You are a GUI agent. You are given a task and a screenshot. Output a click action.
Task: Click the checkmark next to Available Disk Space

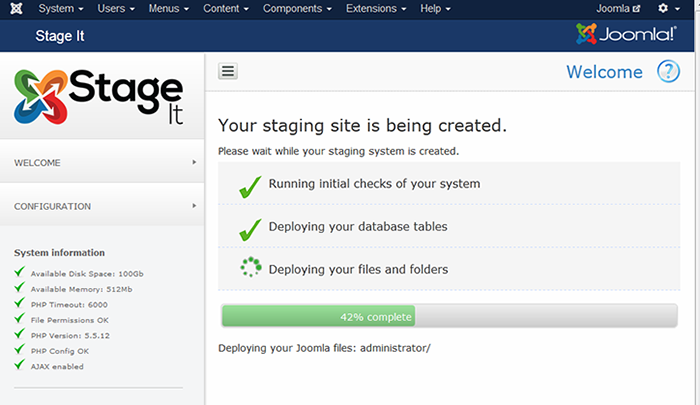pos(19,271)
